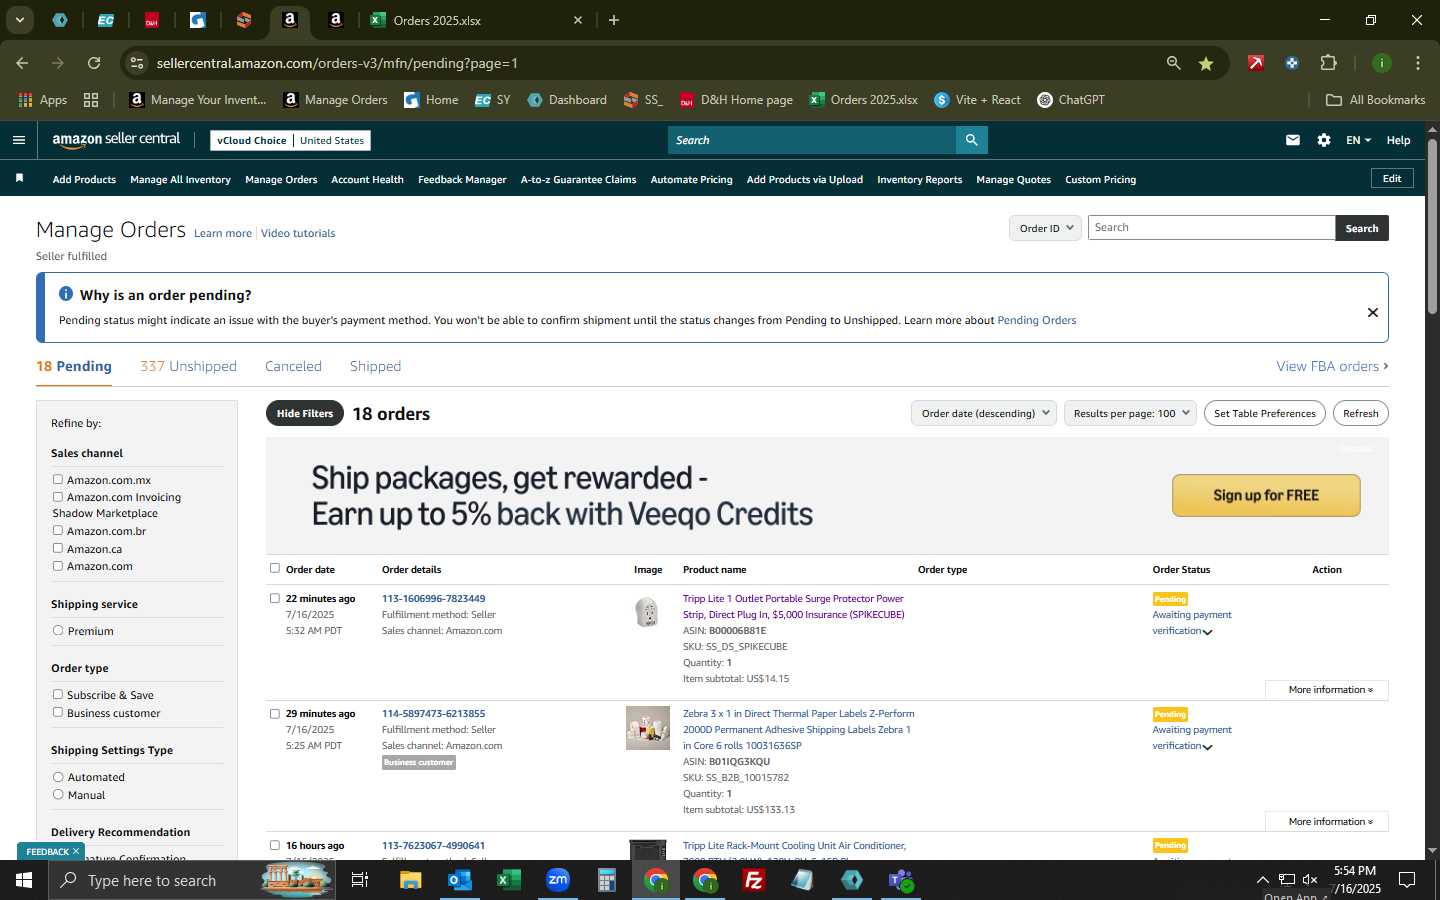Open Account Health in nav menu
Screen dimensions: 1440x900
[367, 180]
